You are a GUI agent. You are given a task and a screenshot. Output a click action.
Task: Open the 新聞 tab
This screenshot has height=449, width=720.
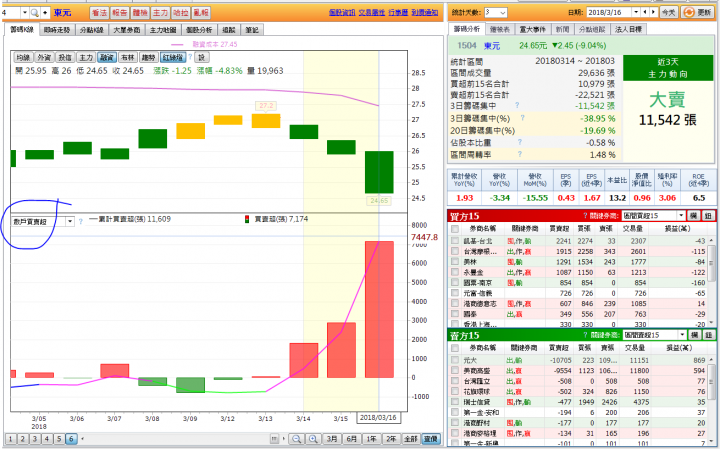click(562, 29)
